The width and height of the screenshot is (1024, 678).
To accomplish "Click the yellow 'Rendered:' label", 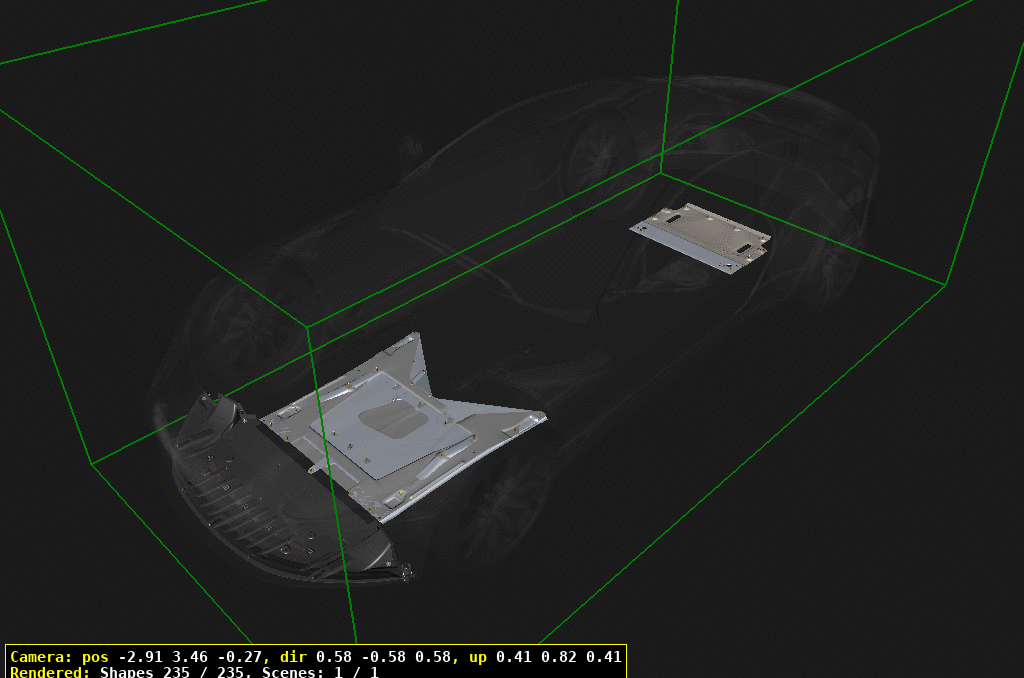I will 49,672.
